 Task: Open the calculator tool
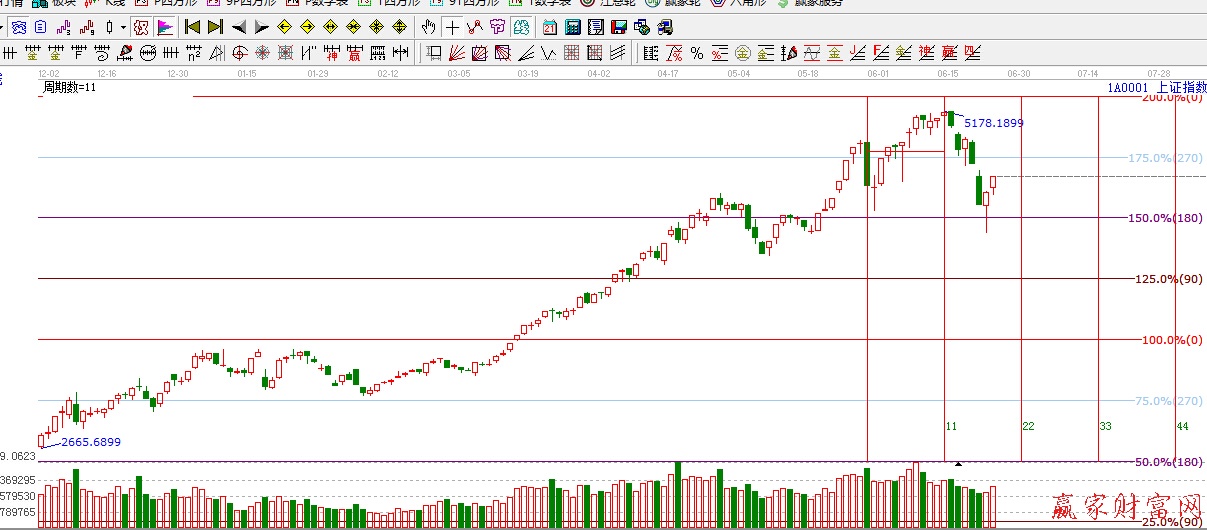coord(573,27)
